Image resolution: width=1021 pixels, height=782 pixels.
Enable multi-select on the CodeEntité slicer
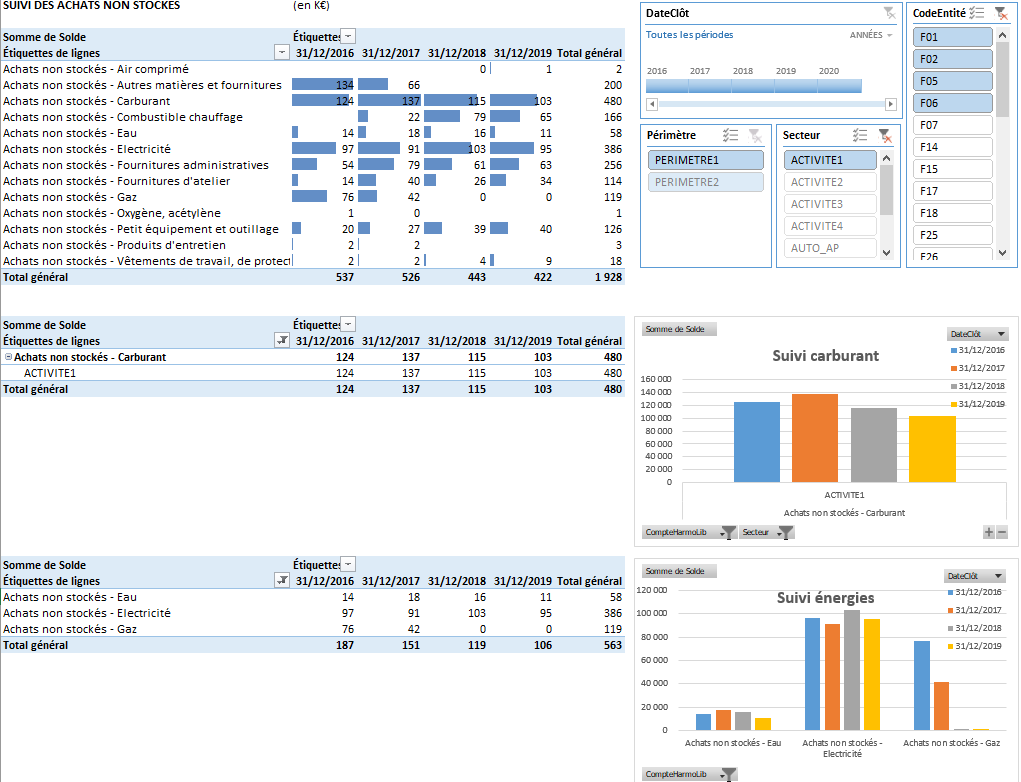click(x=976, y=13)
